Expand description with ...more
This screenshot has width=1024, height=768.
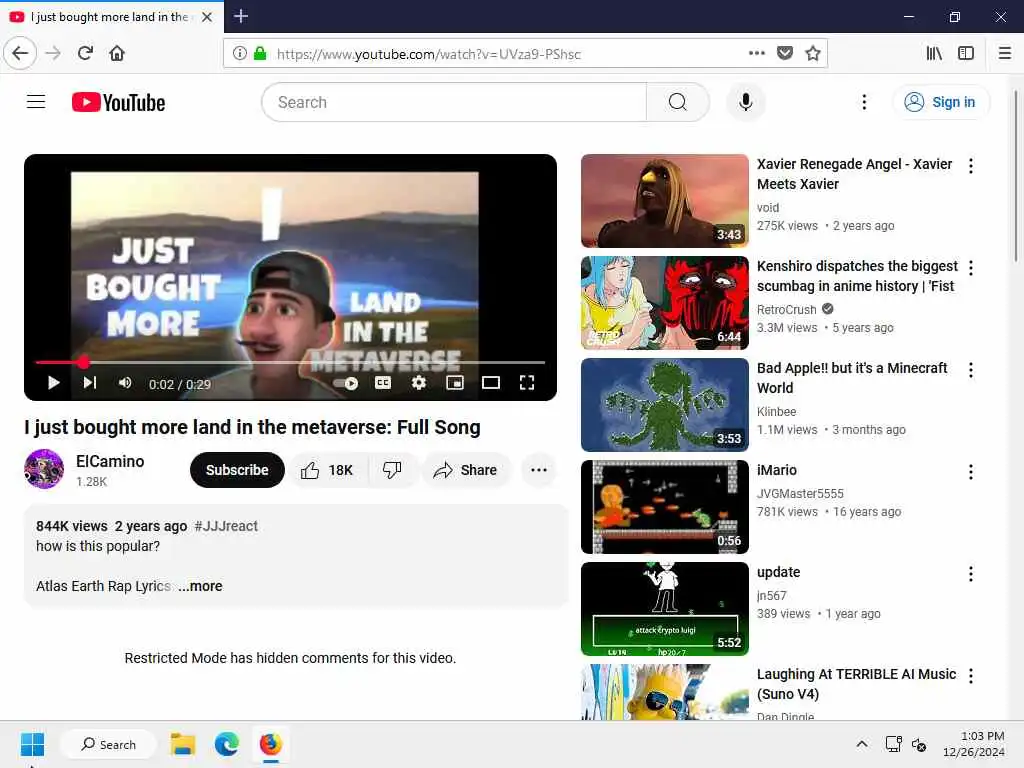pyautogui.click(x=200, y=586)
